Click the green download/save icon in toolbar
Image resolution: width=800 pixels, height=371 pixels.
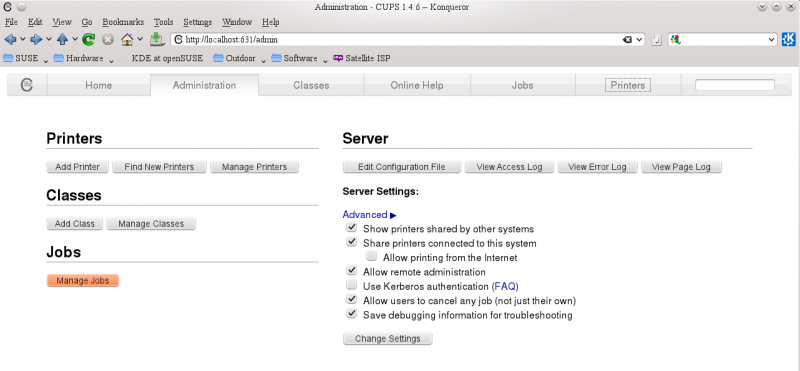[x=156, y=39]
